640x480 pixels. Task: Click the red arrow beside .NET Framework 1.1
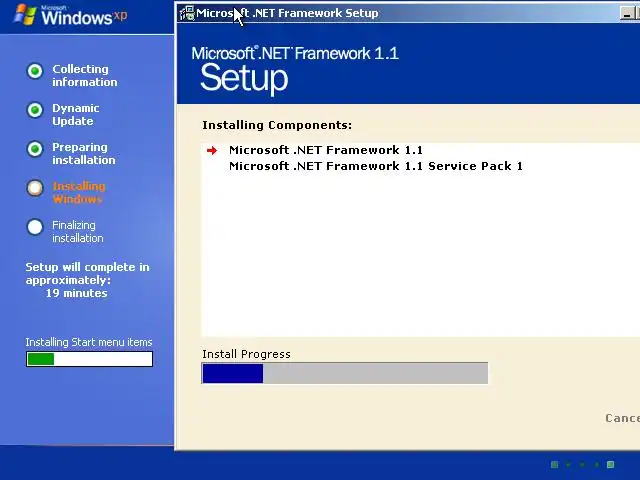212,151
